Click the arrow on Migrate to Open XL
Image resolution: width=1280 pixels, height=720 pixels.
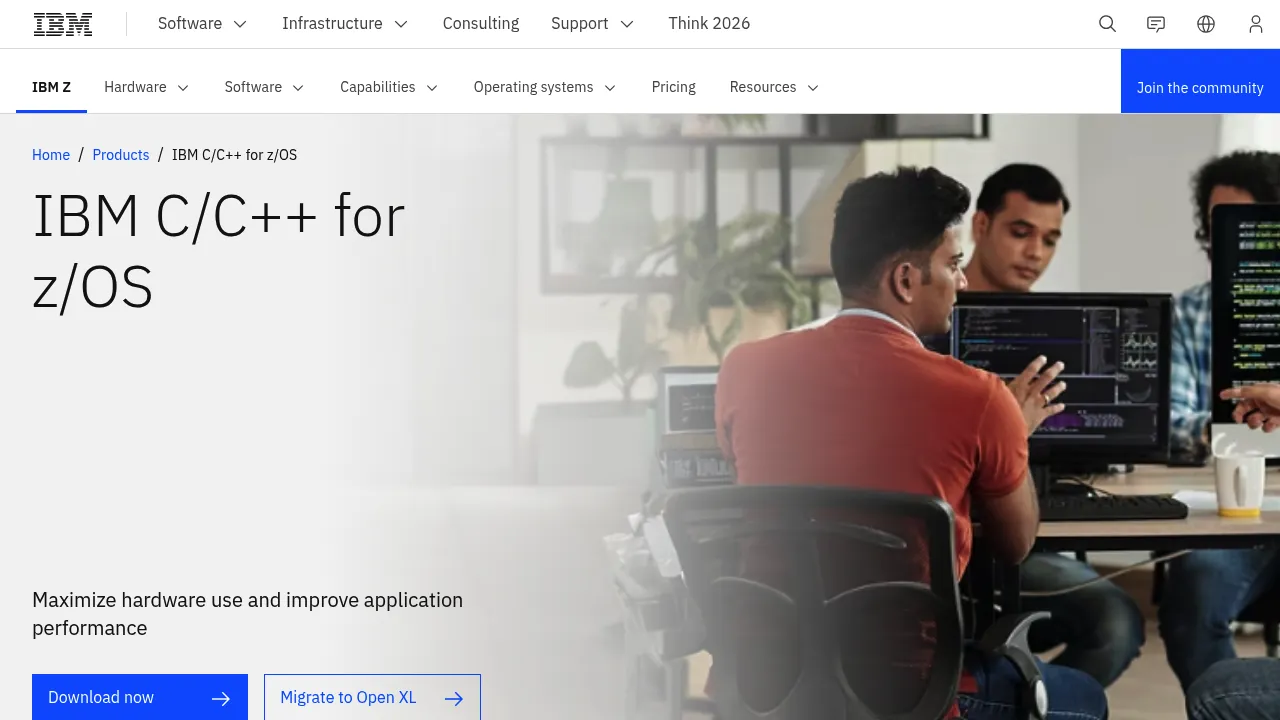pos(454,698)
